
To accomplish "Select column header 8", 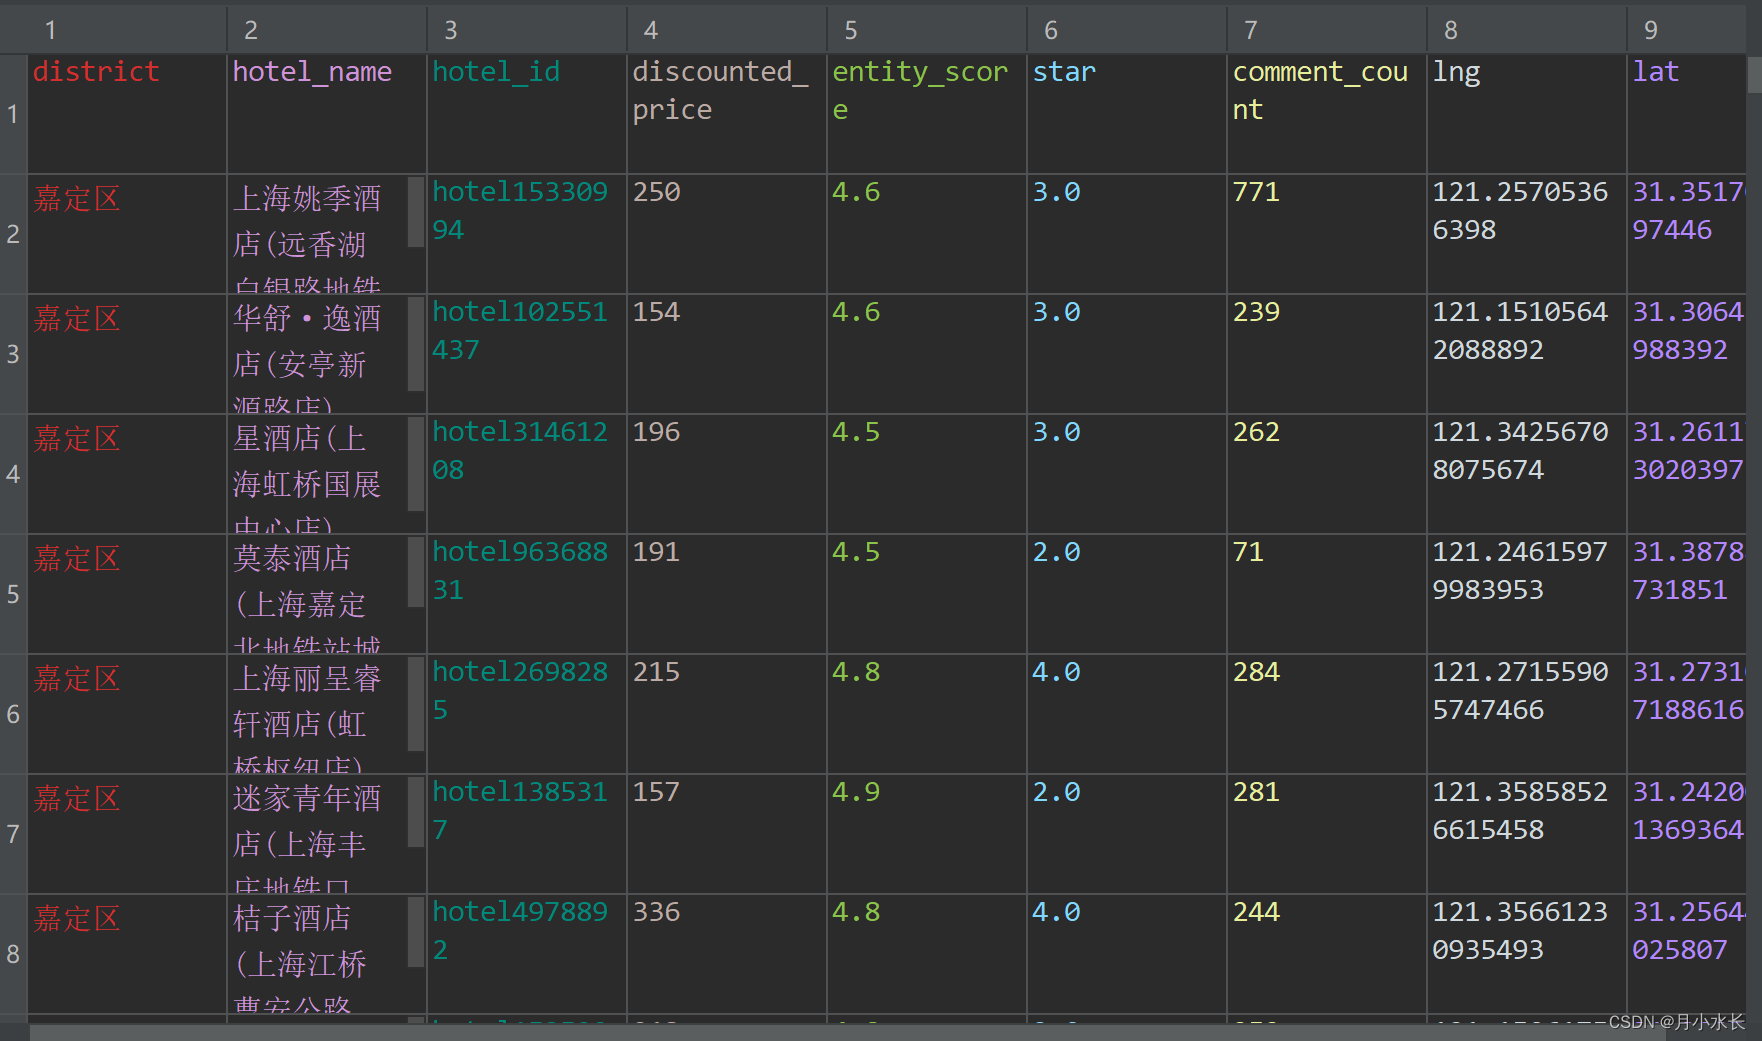I will tap(1527, 30).
